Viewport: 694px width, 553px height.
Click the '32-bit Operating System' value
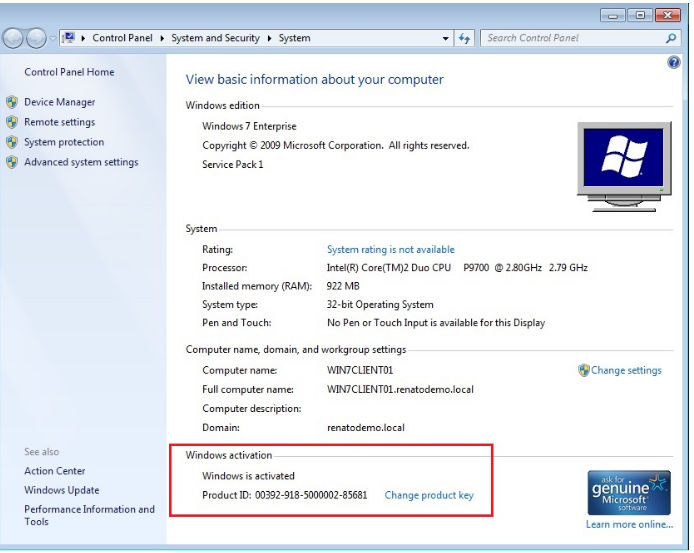pyautogui.click(x=380, y=305)
